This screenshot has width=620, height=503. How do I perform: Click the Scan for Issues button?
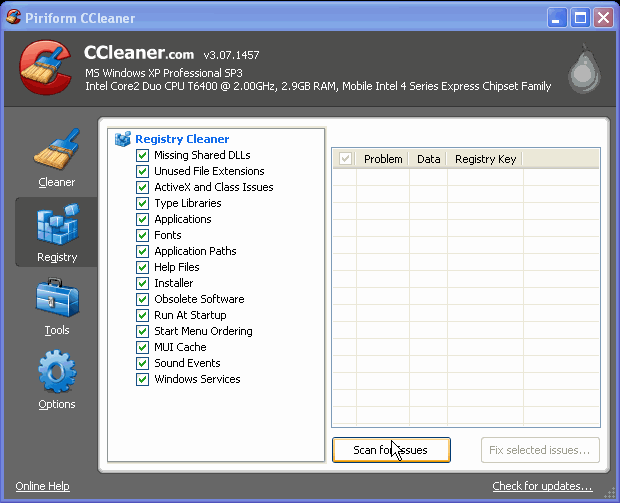point(391,450)
